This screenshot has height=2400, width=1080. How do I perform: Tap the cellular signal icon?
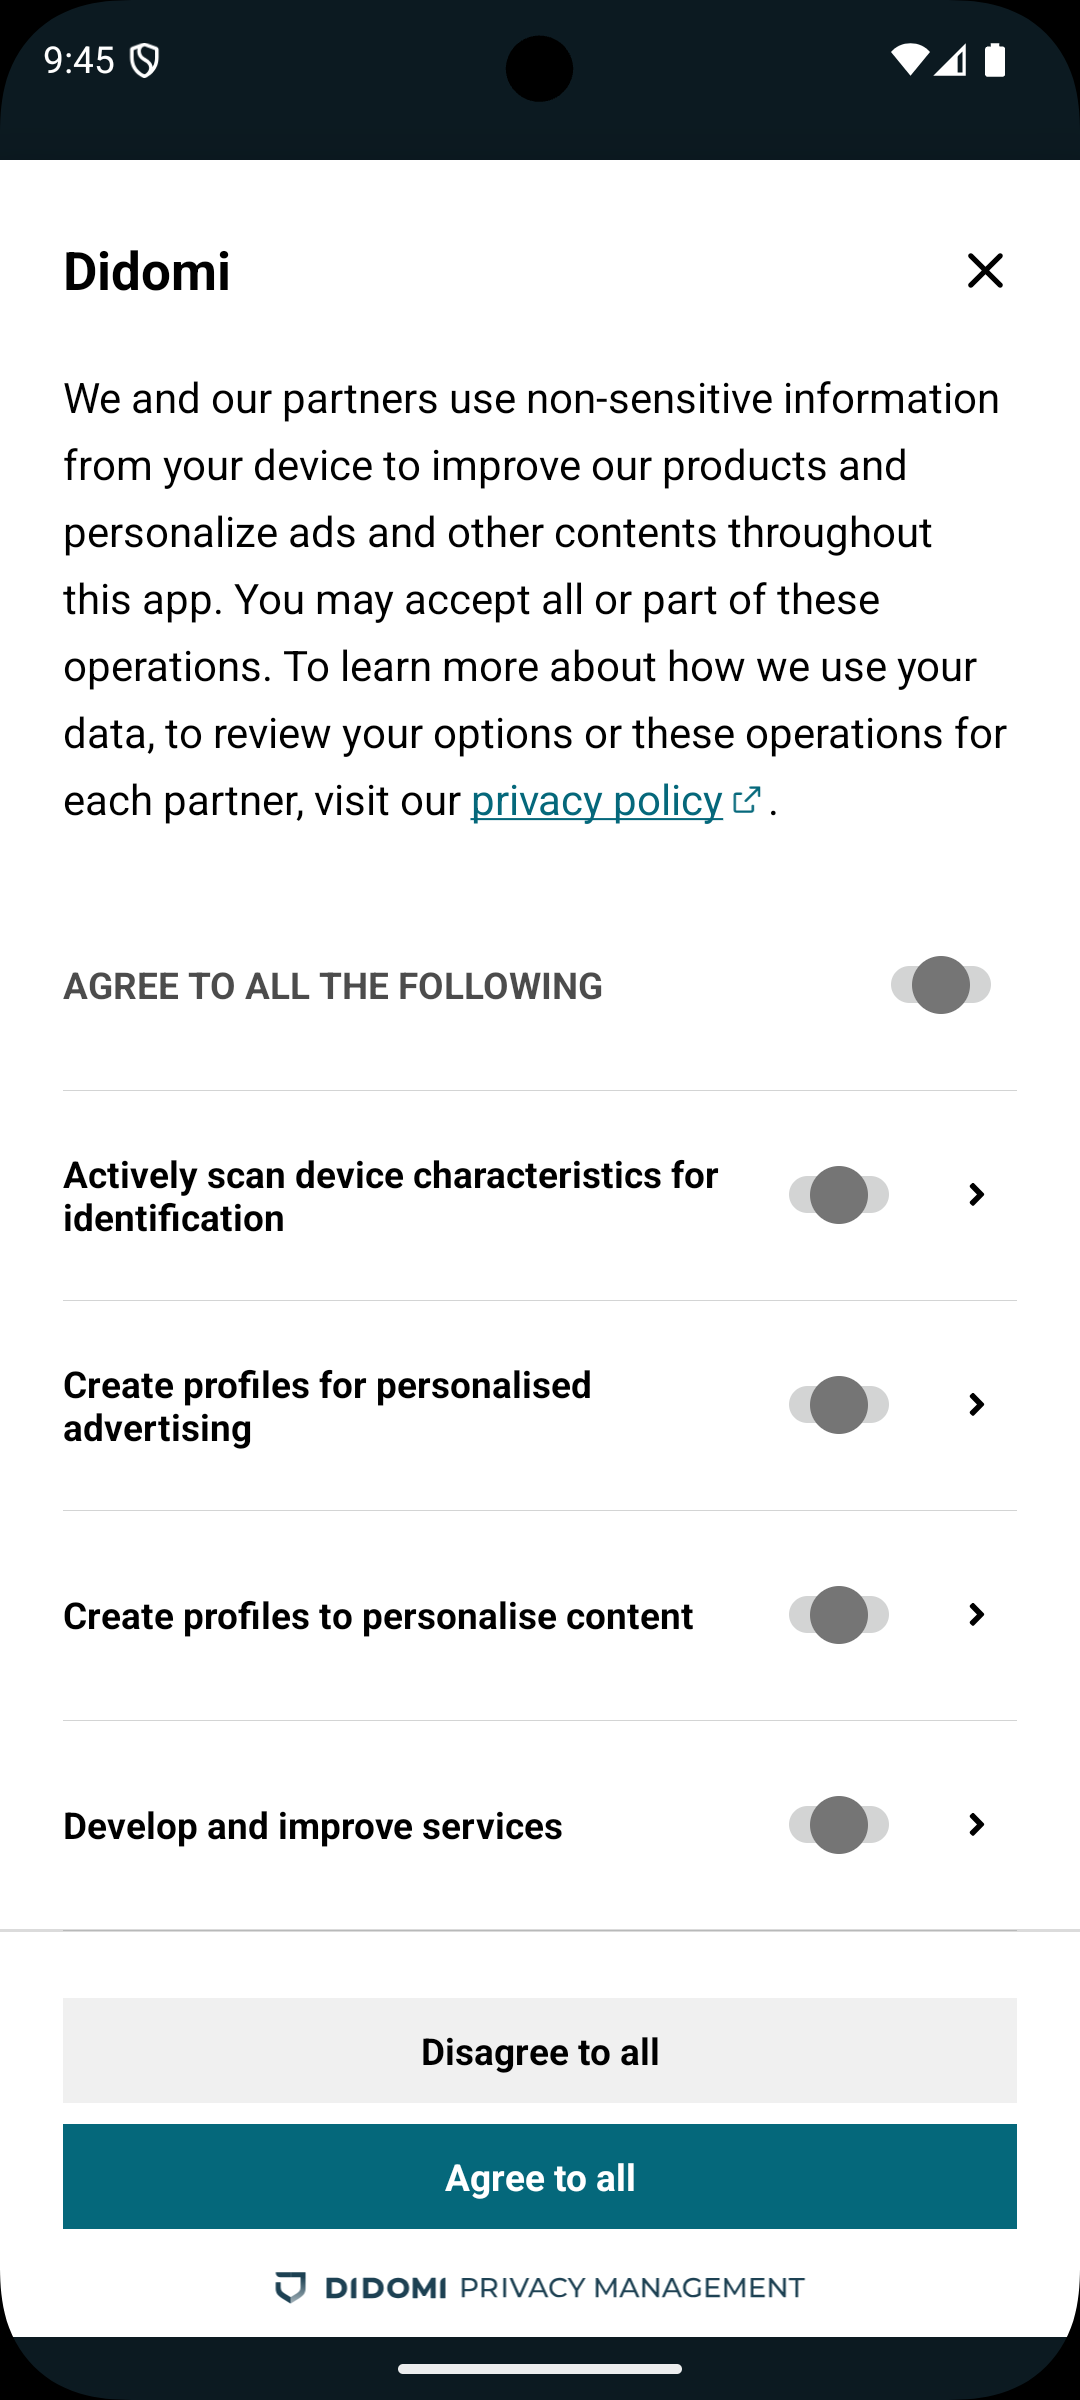(x=951, y=60)
